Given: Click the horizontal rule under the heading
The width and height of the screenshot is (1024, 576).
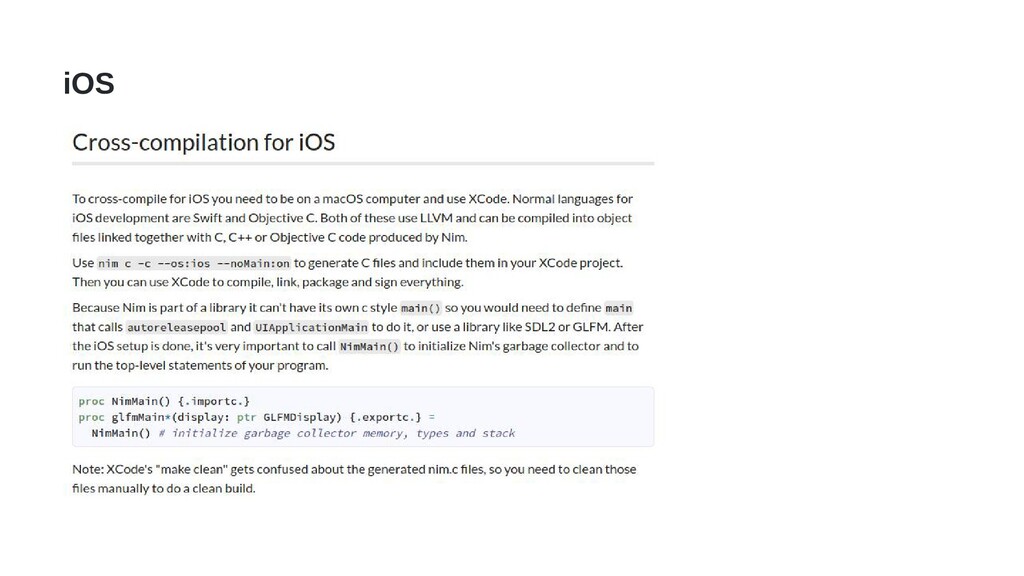Looking at the screenshot, I should click(363, 163).
